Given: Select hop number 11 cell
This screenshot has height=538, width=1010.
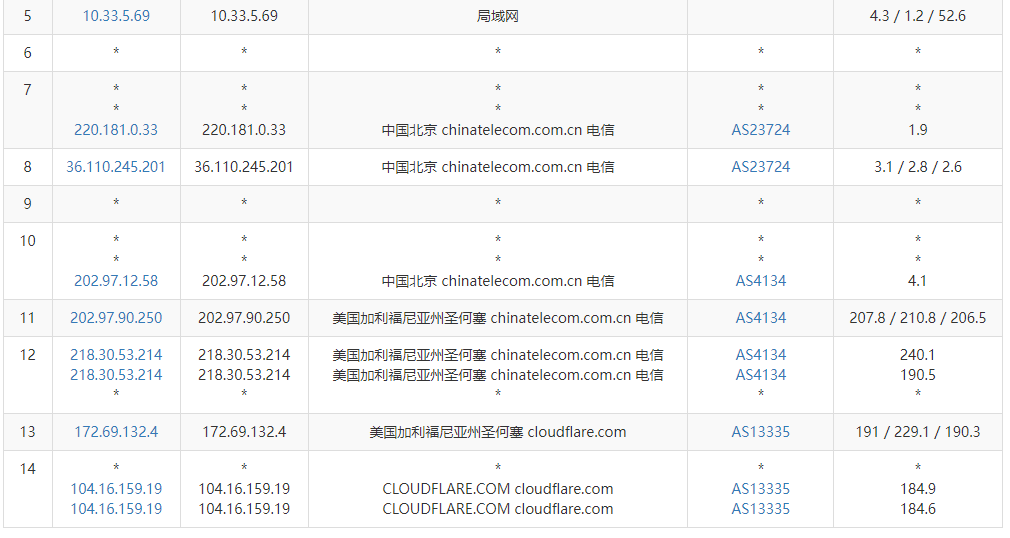Looking at the screenshot, I should click(x=28, y=318).
